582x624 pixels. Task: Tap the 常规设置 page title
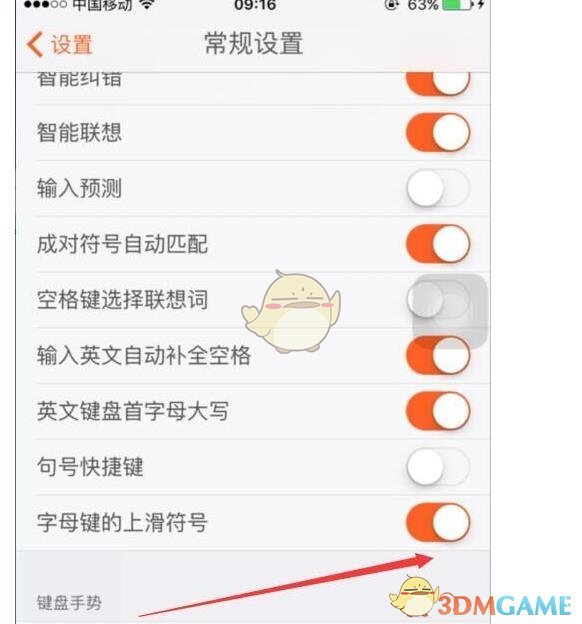tap(254, 43)
